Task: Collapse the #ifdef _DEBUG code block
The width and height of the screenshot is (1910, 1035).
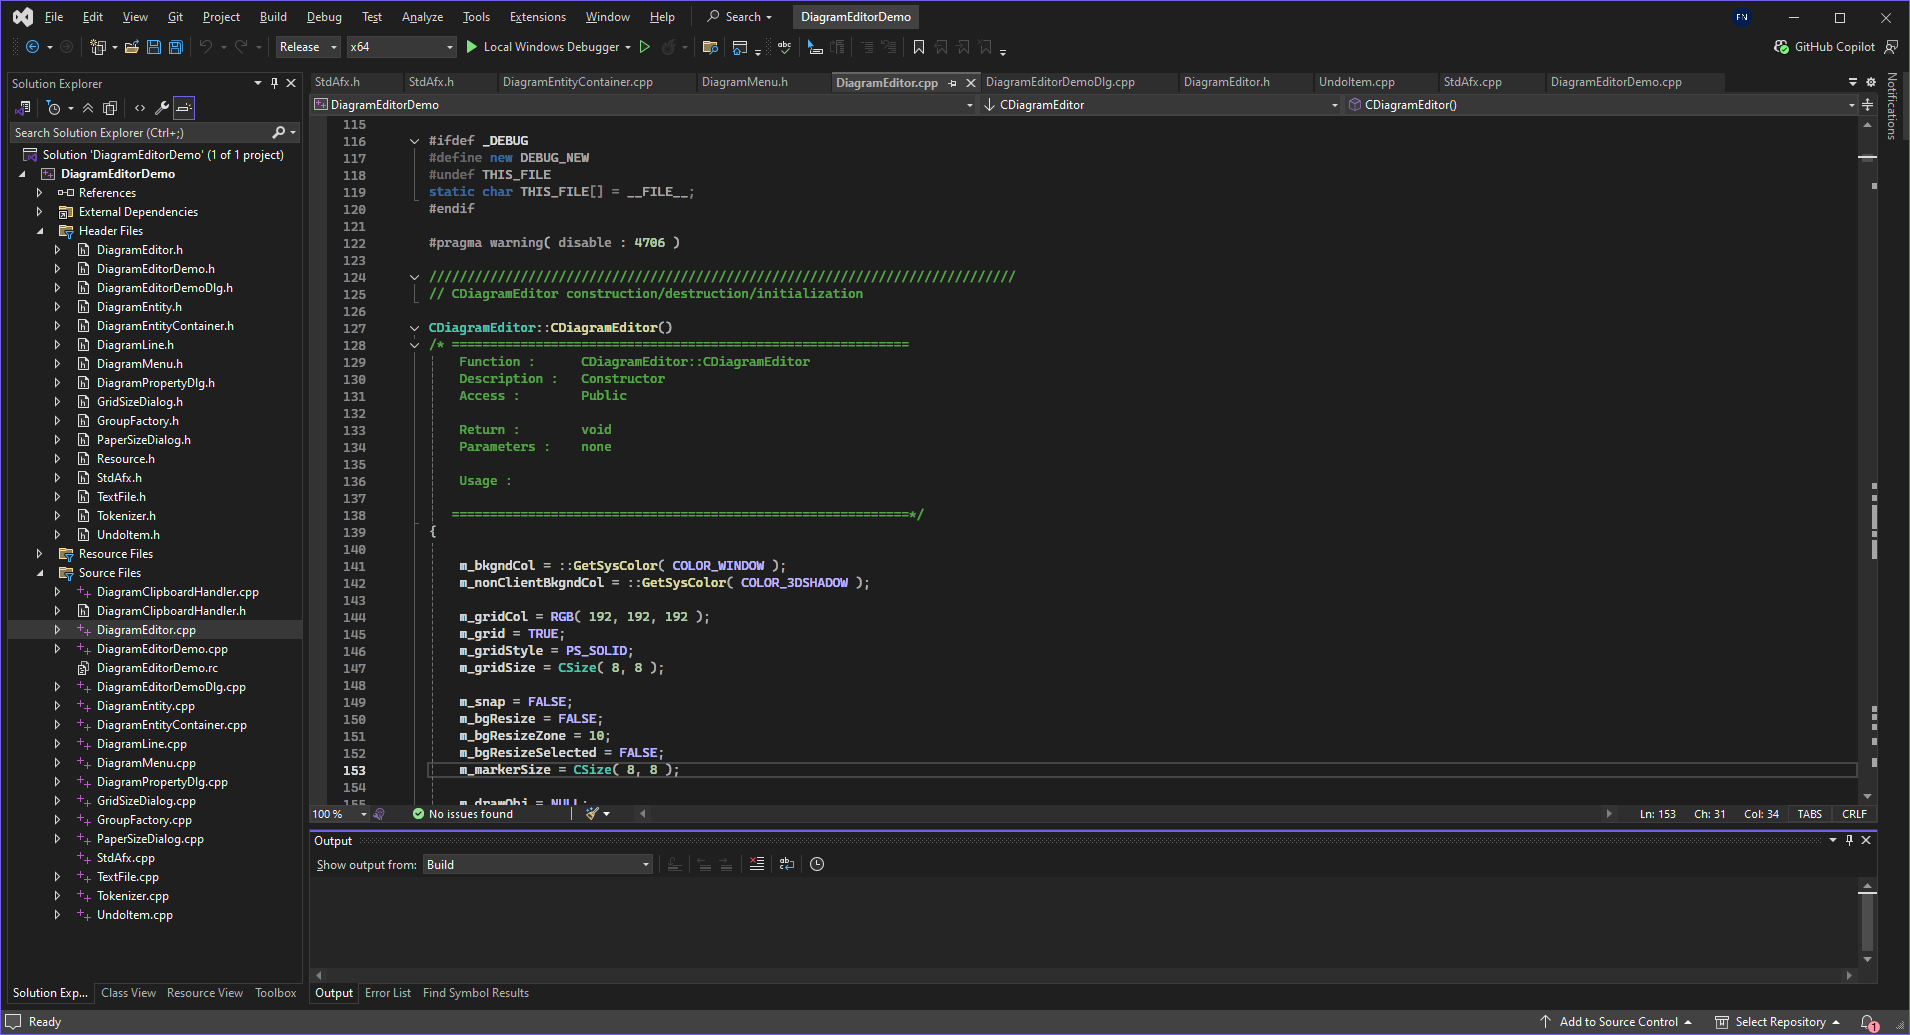Action: pos(414,141)
